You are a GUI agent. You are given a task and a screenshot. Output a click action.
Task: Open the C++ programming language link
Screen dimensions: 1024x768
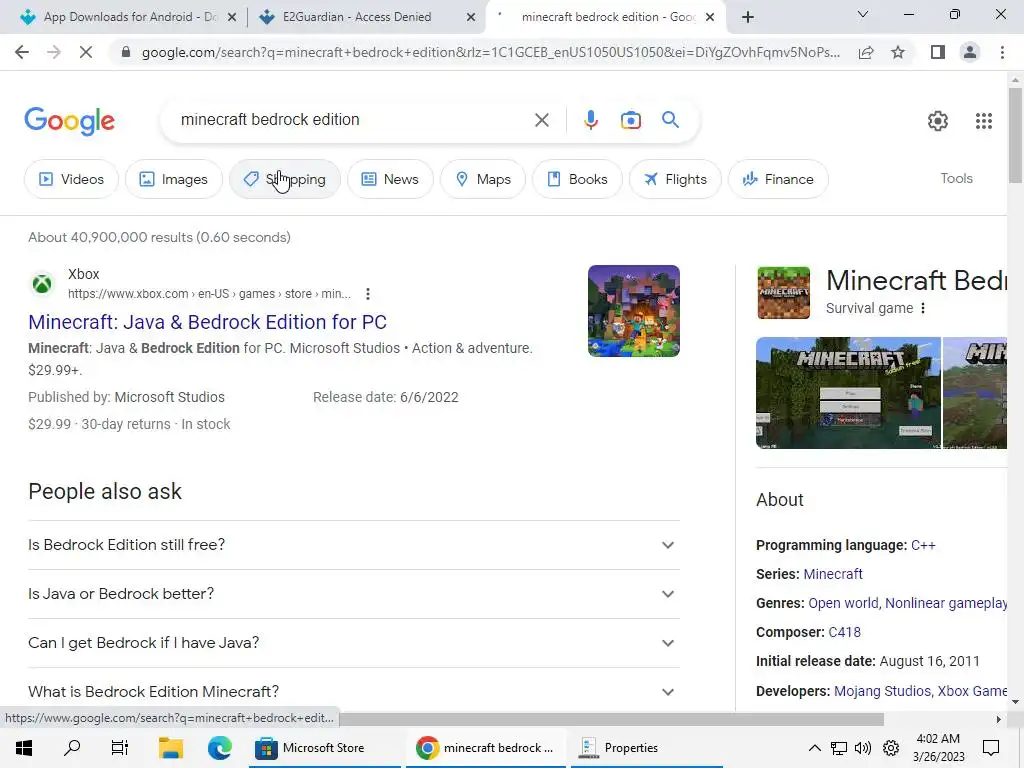tap(923, 545)
